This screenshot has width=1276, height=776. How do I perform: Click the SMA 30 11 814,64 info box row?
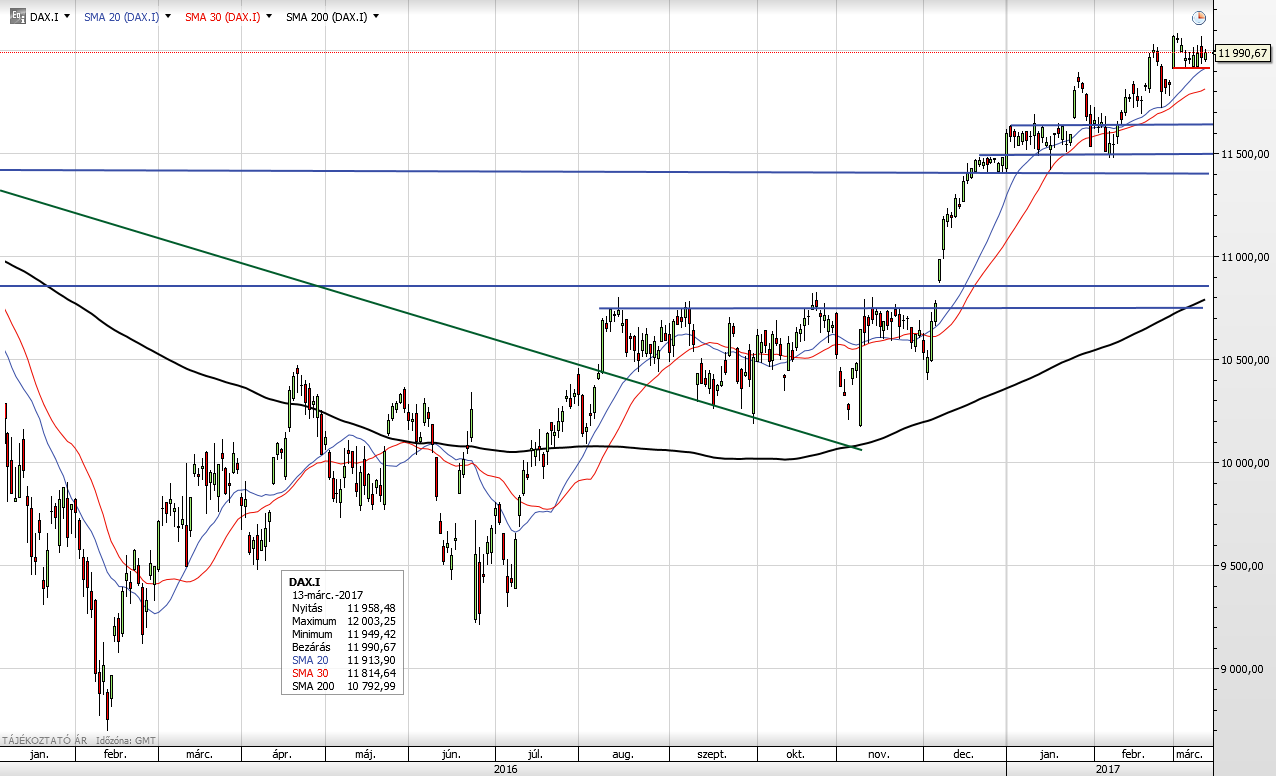click(343, 673)
